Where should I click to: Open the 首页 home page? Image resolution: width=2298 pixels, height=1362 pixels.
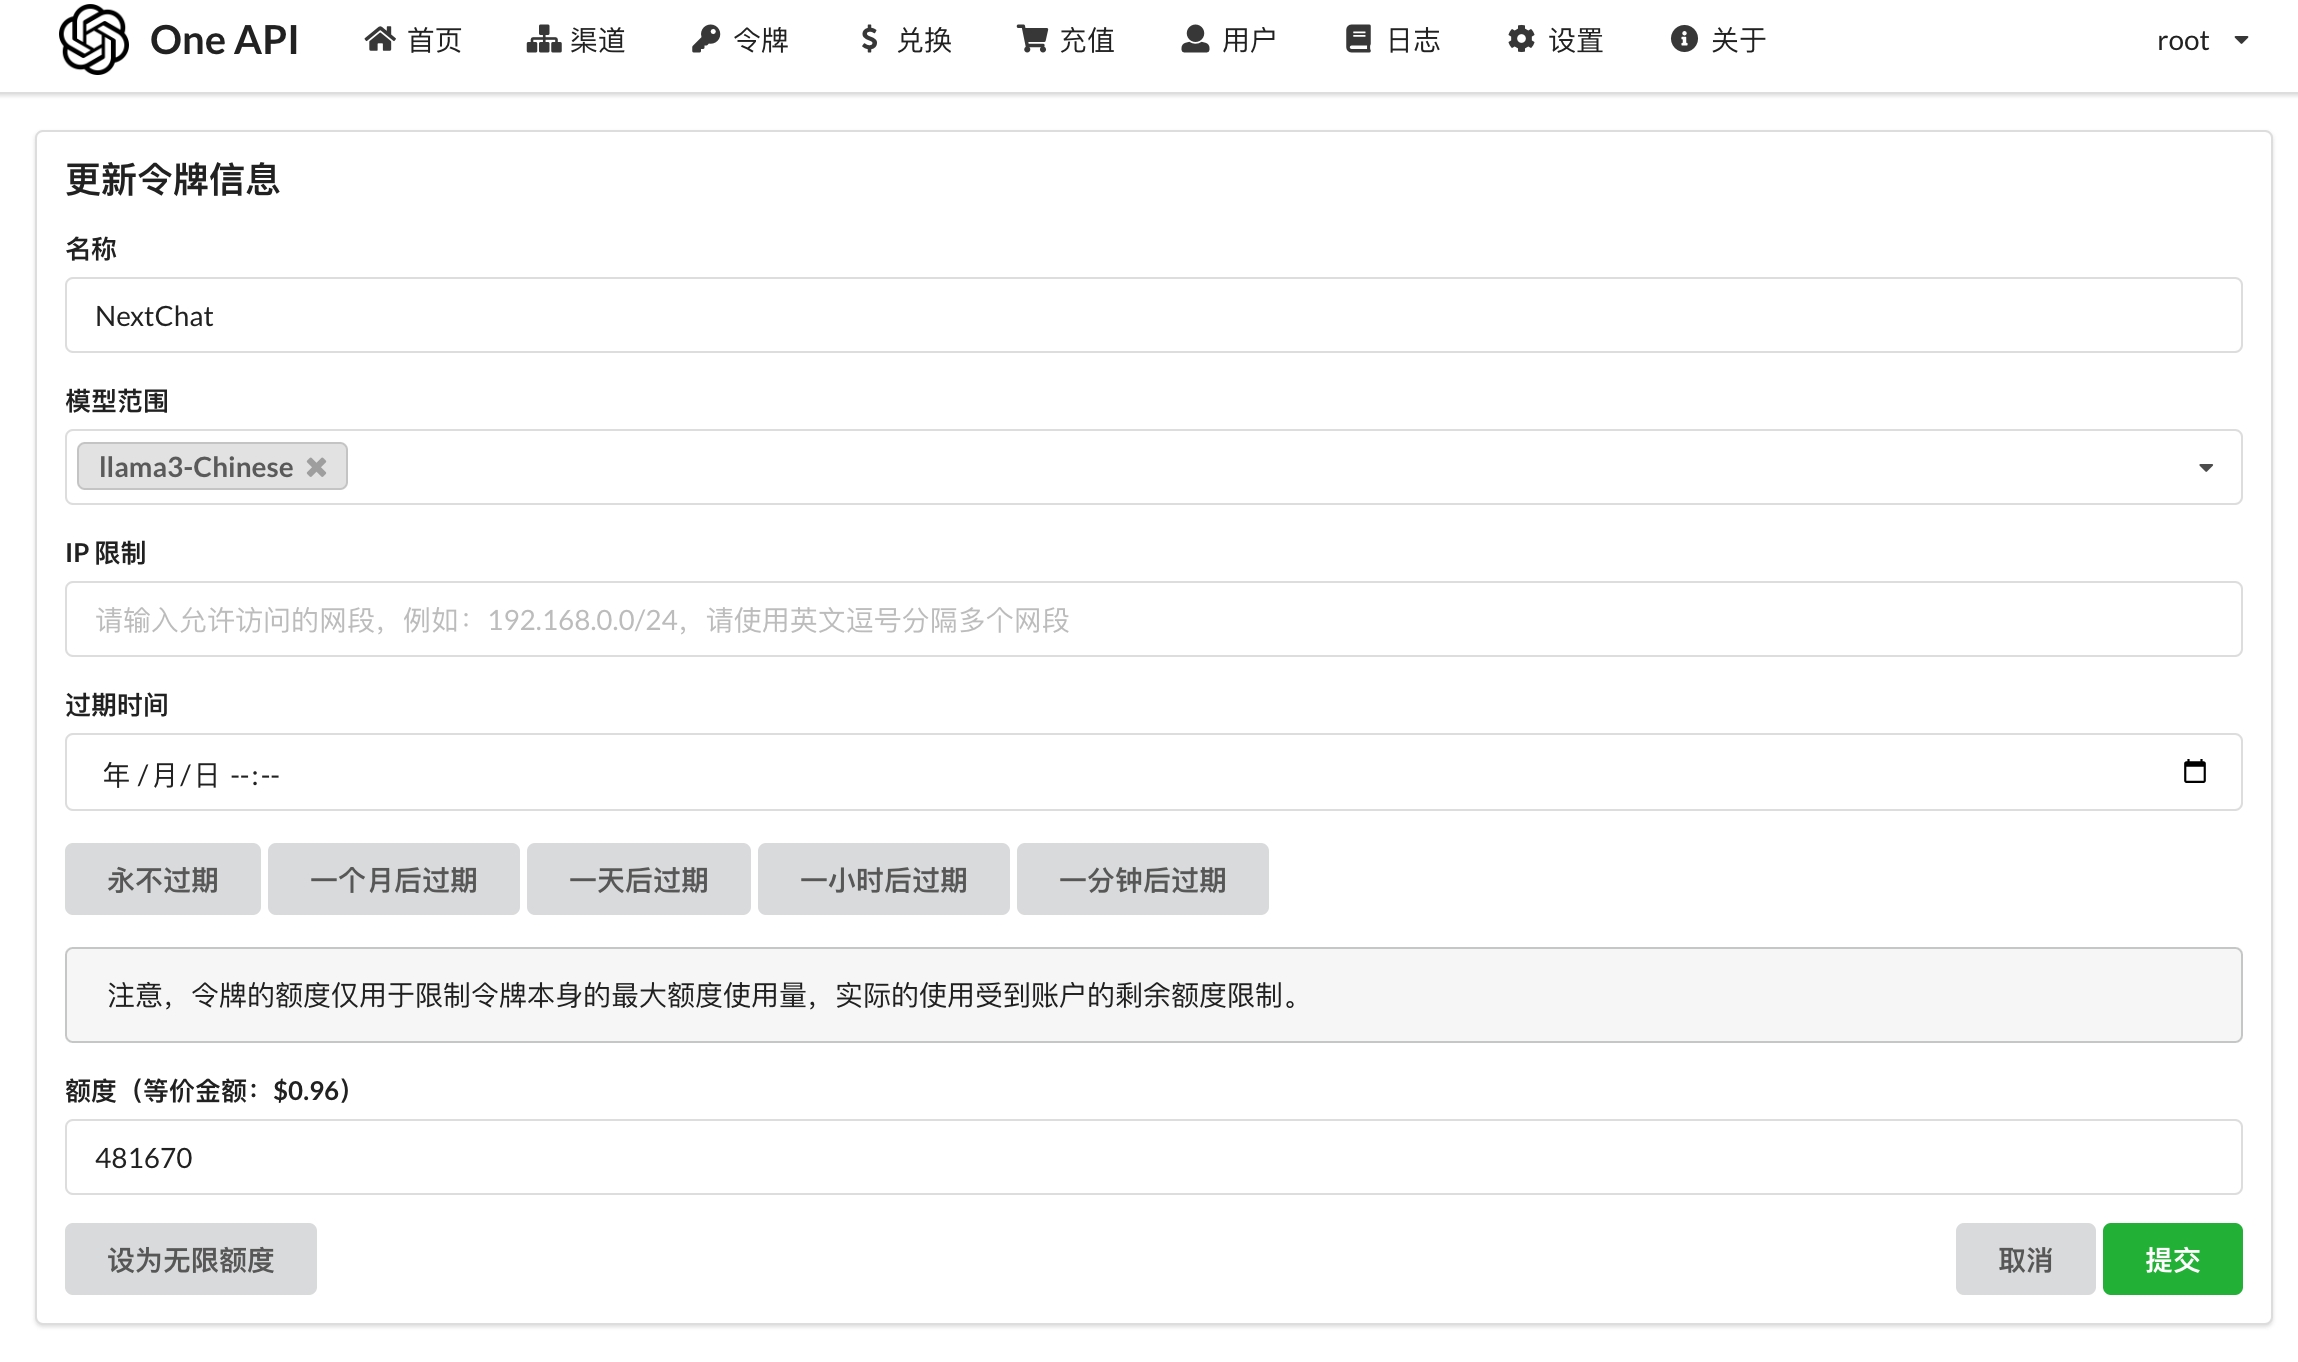point(412,40)
